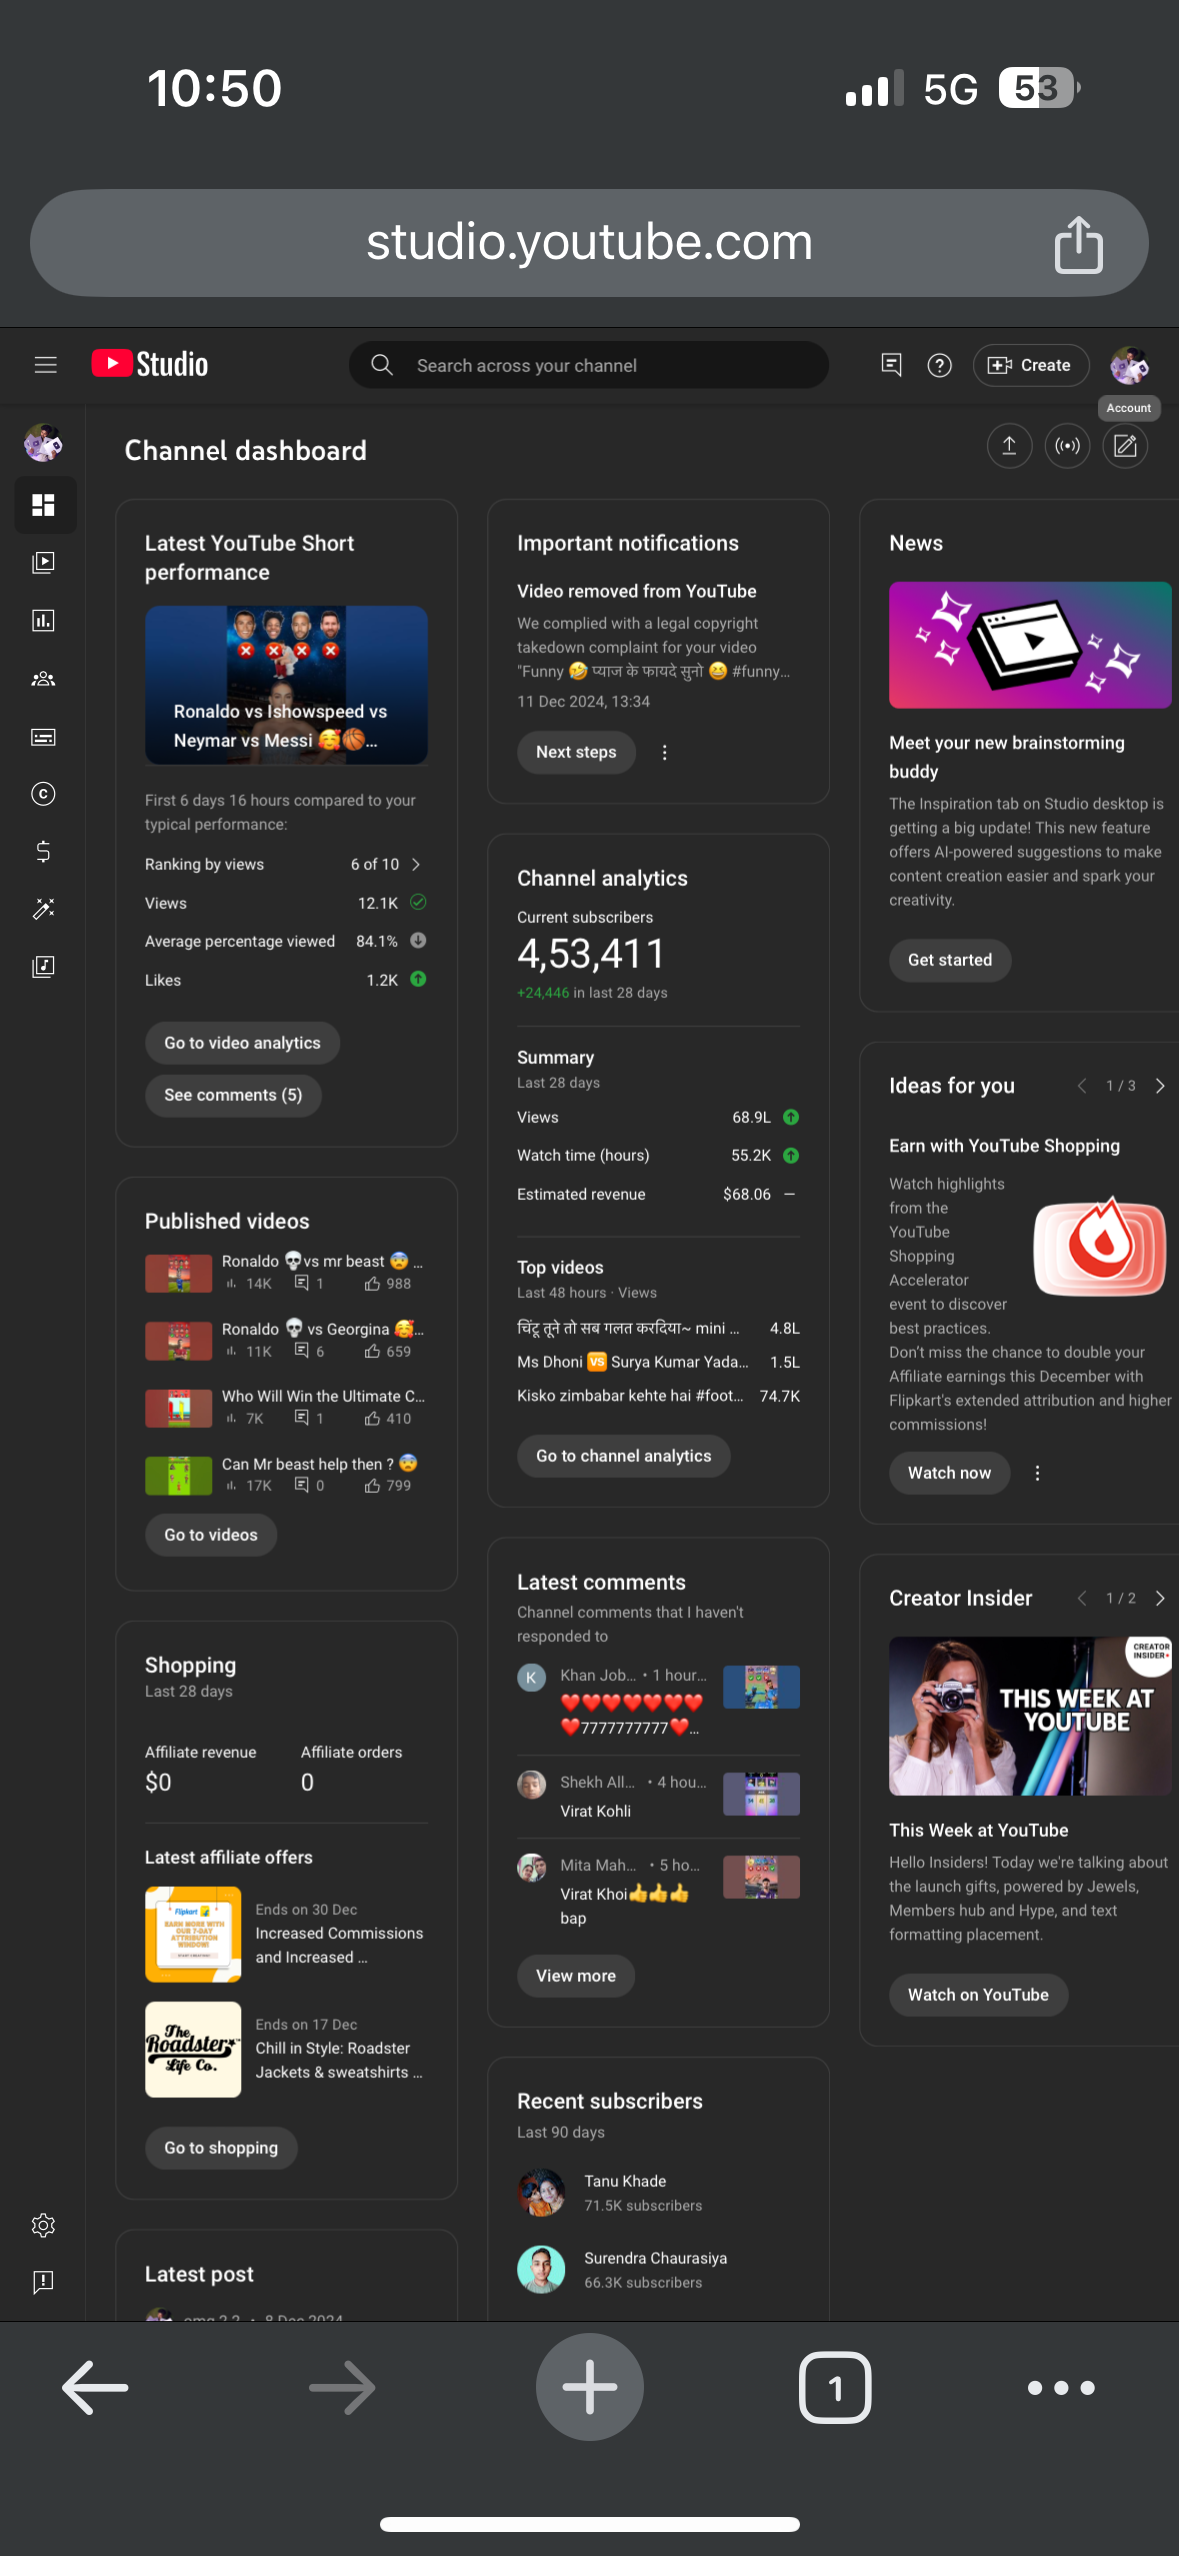Click the Get started button
The width and height of the screenshot is (1179, 2556).
950,960
